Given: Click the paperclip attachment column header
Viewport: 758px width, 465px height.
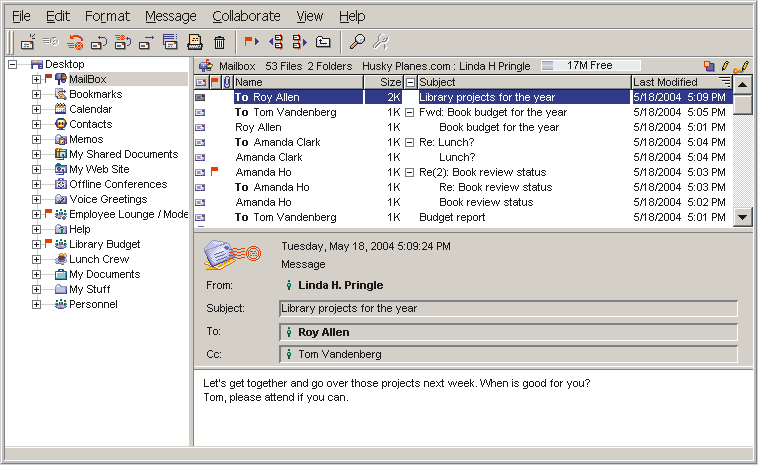Looking at the screenshot, I should pos(227,82).
